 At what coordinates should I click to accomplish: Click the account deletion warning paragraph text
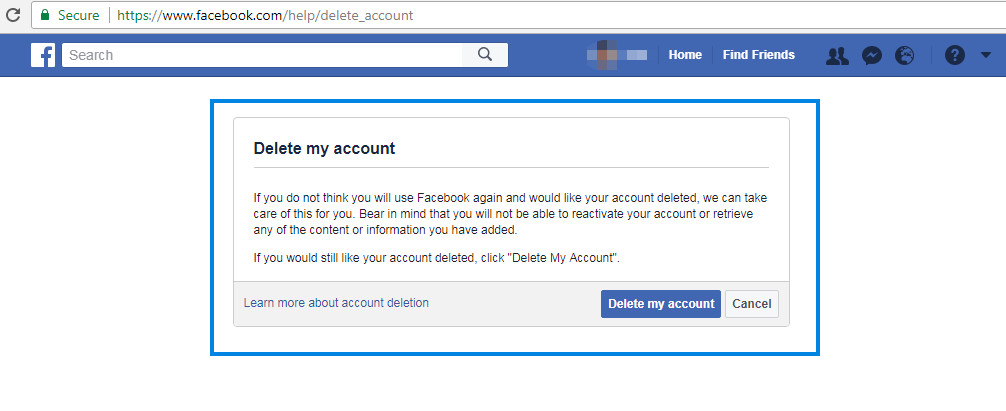click(510, 214)
